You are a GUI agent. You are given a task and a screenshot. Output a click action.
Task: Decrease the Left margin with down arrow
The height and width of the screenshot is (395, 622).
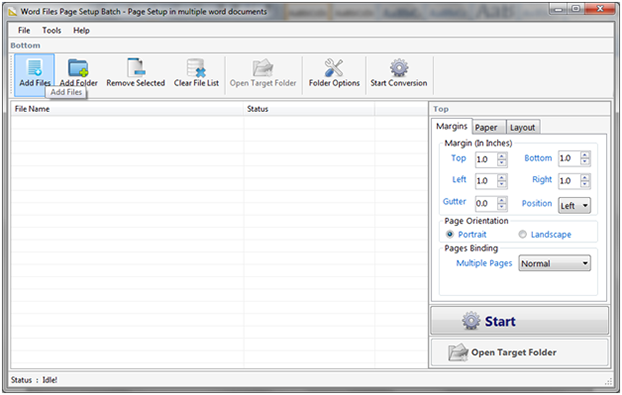tap(502, 184)
